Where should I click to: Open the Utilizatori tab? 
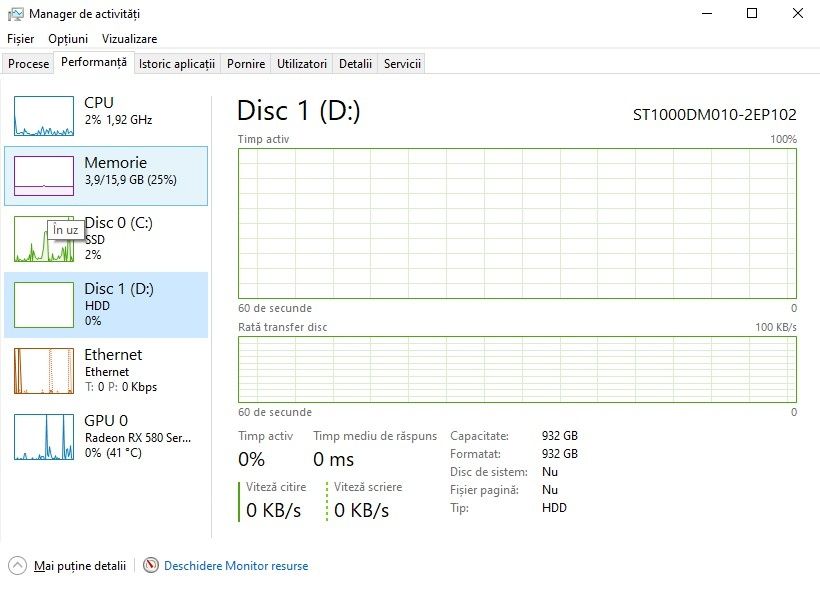(302, 64)
